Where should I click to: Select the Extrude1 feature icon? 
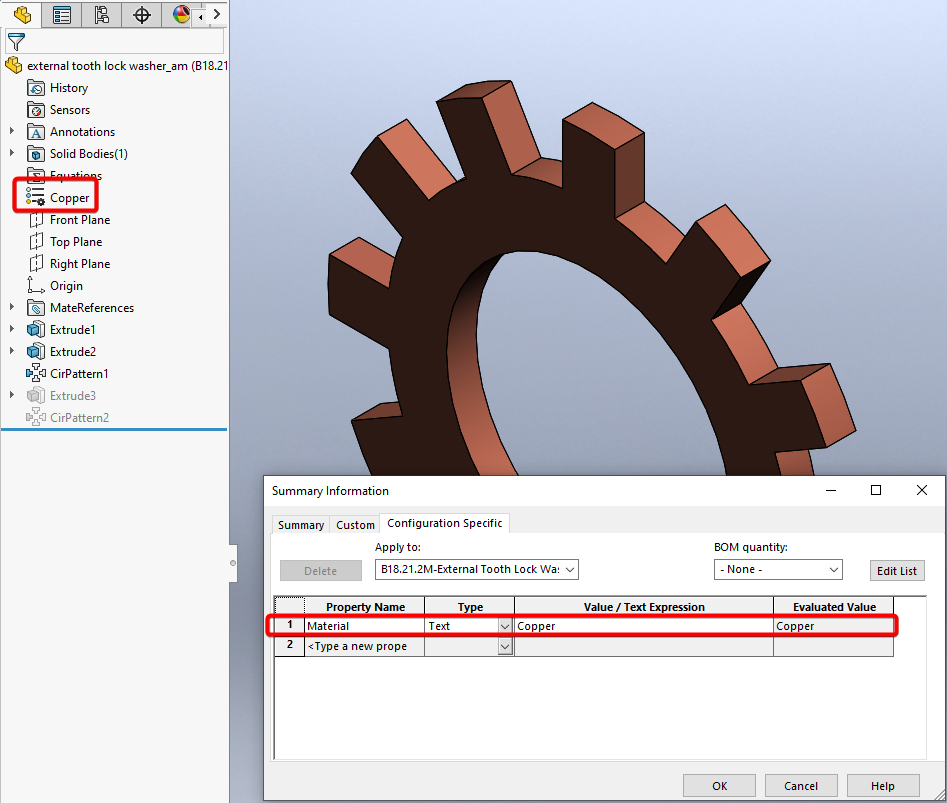[36, 330]
